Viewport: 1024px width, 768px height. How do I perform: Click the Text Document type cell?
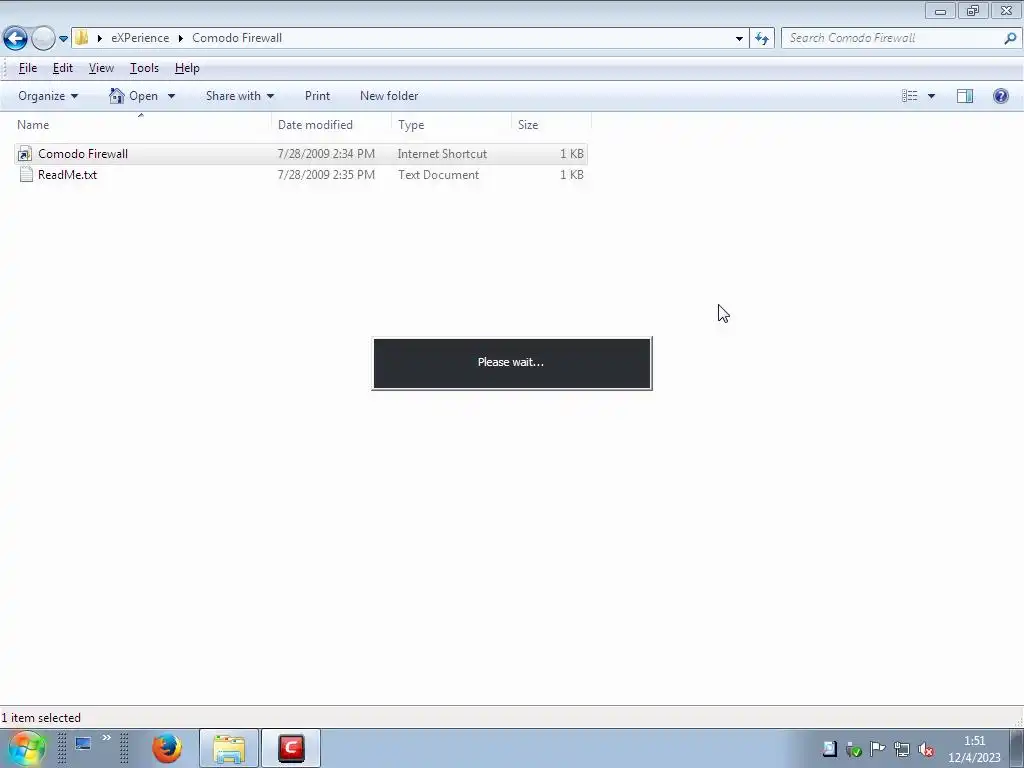point(438,175)
